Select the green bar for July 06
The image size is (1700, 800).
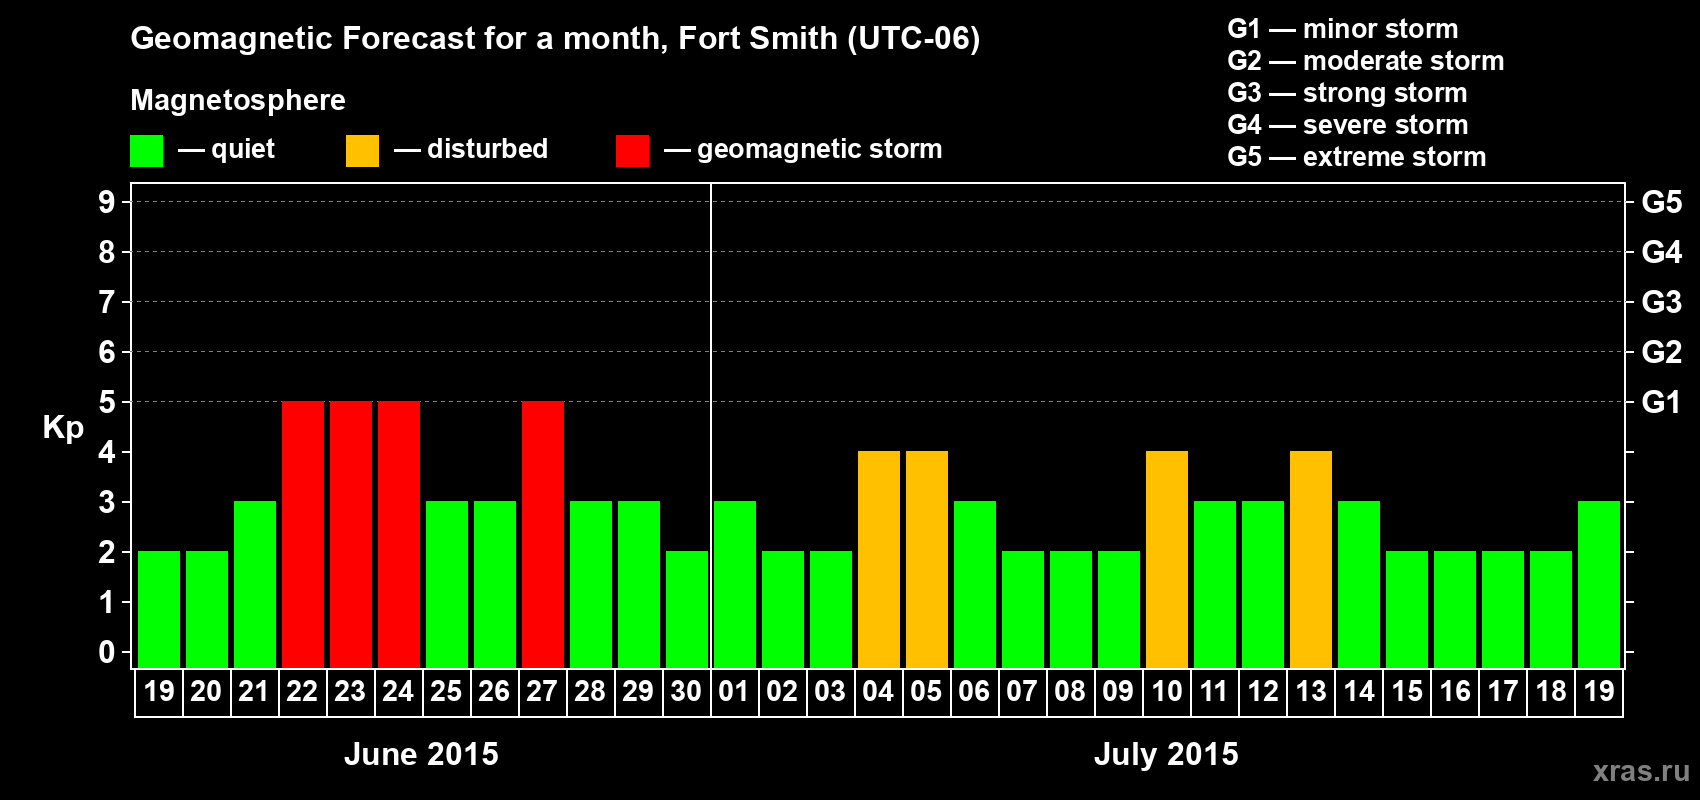(x=975, y=585)
